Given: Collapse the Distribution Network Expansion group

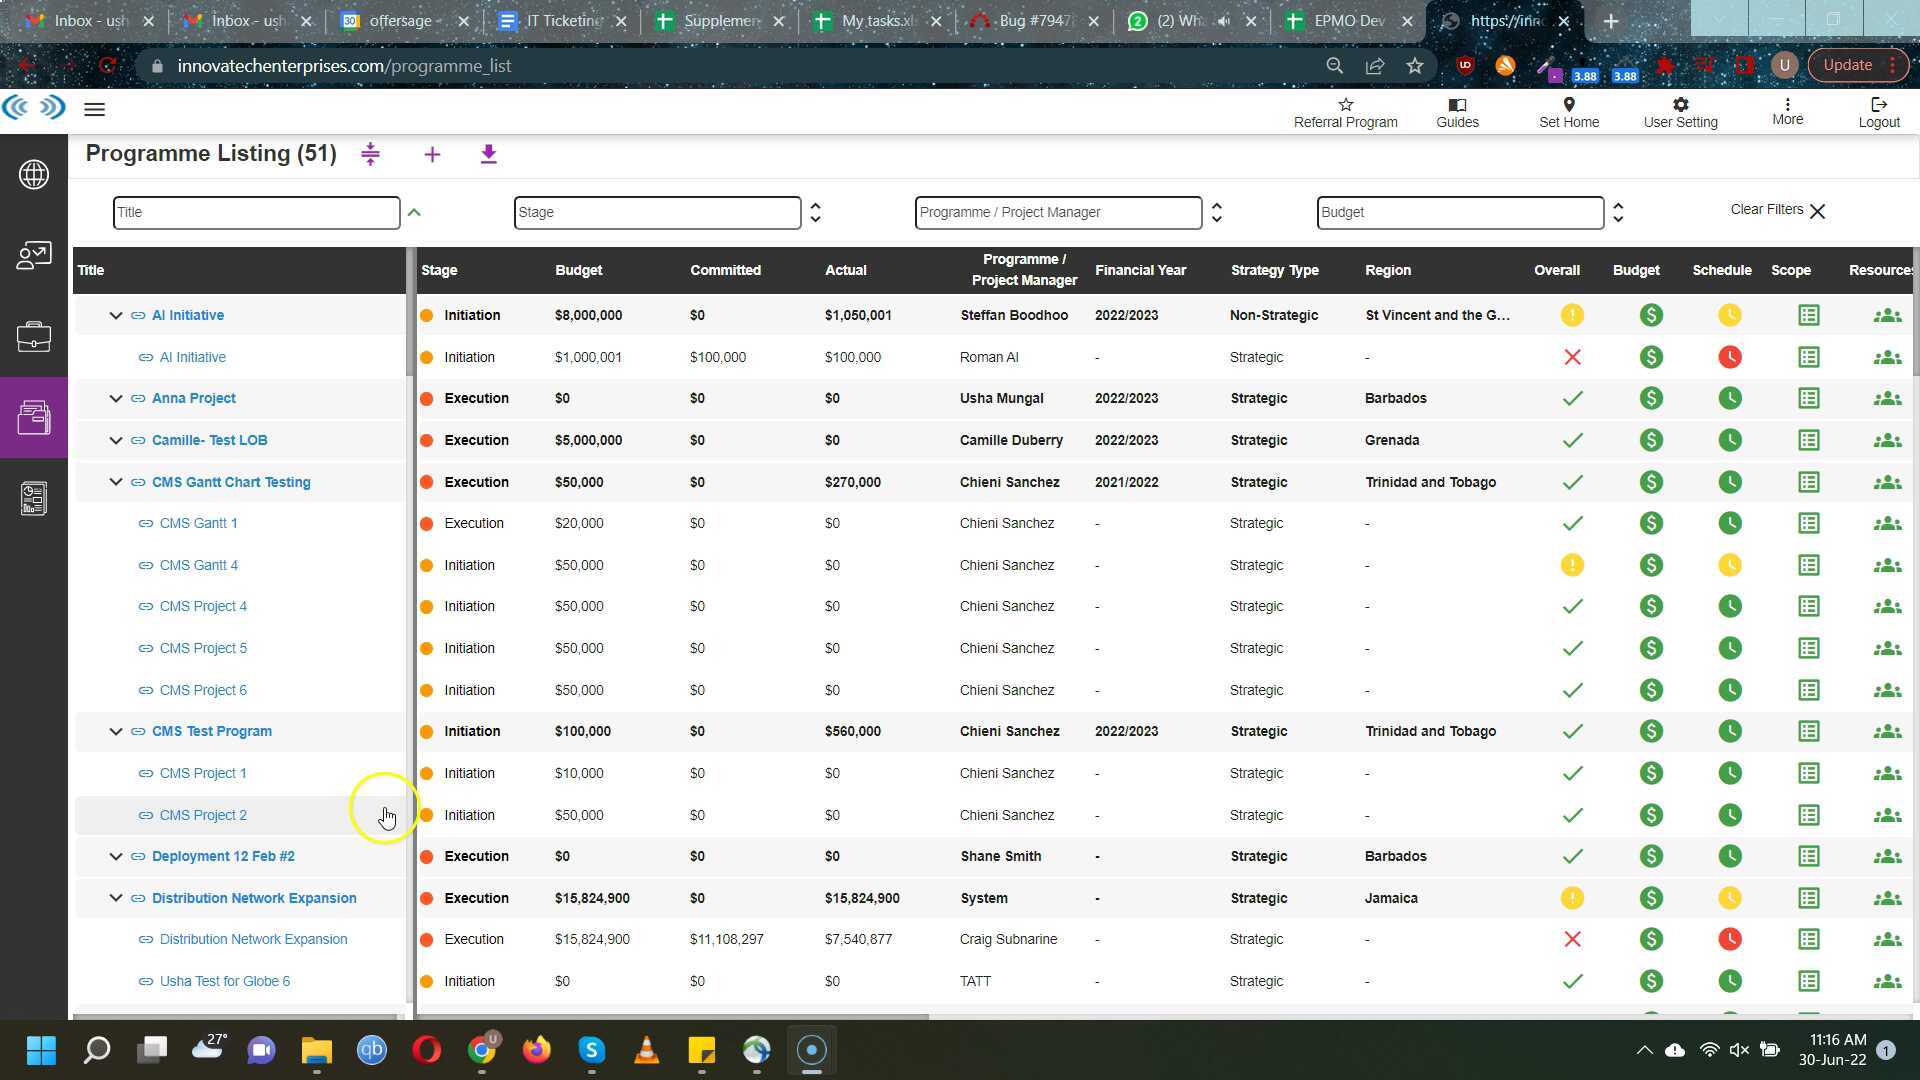Looking at the screenshot, I should pos(115,897).
